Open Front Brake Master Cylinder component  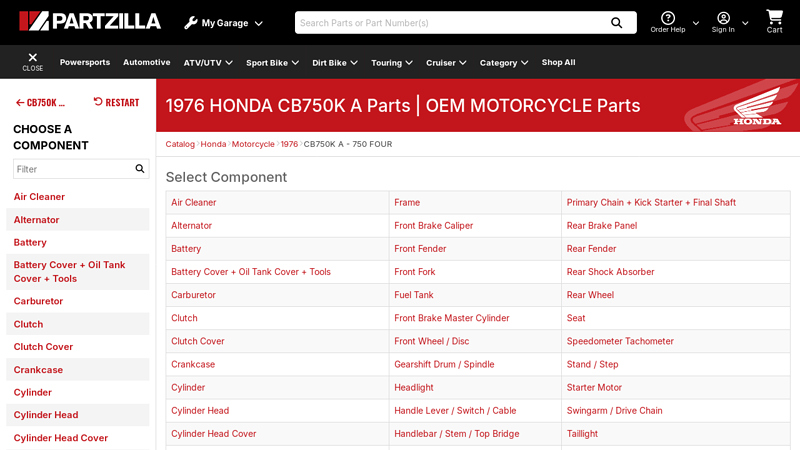point(452,318)
